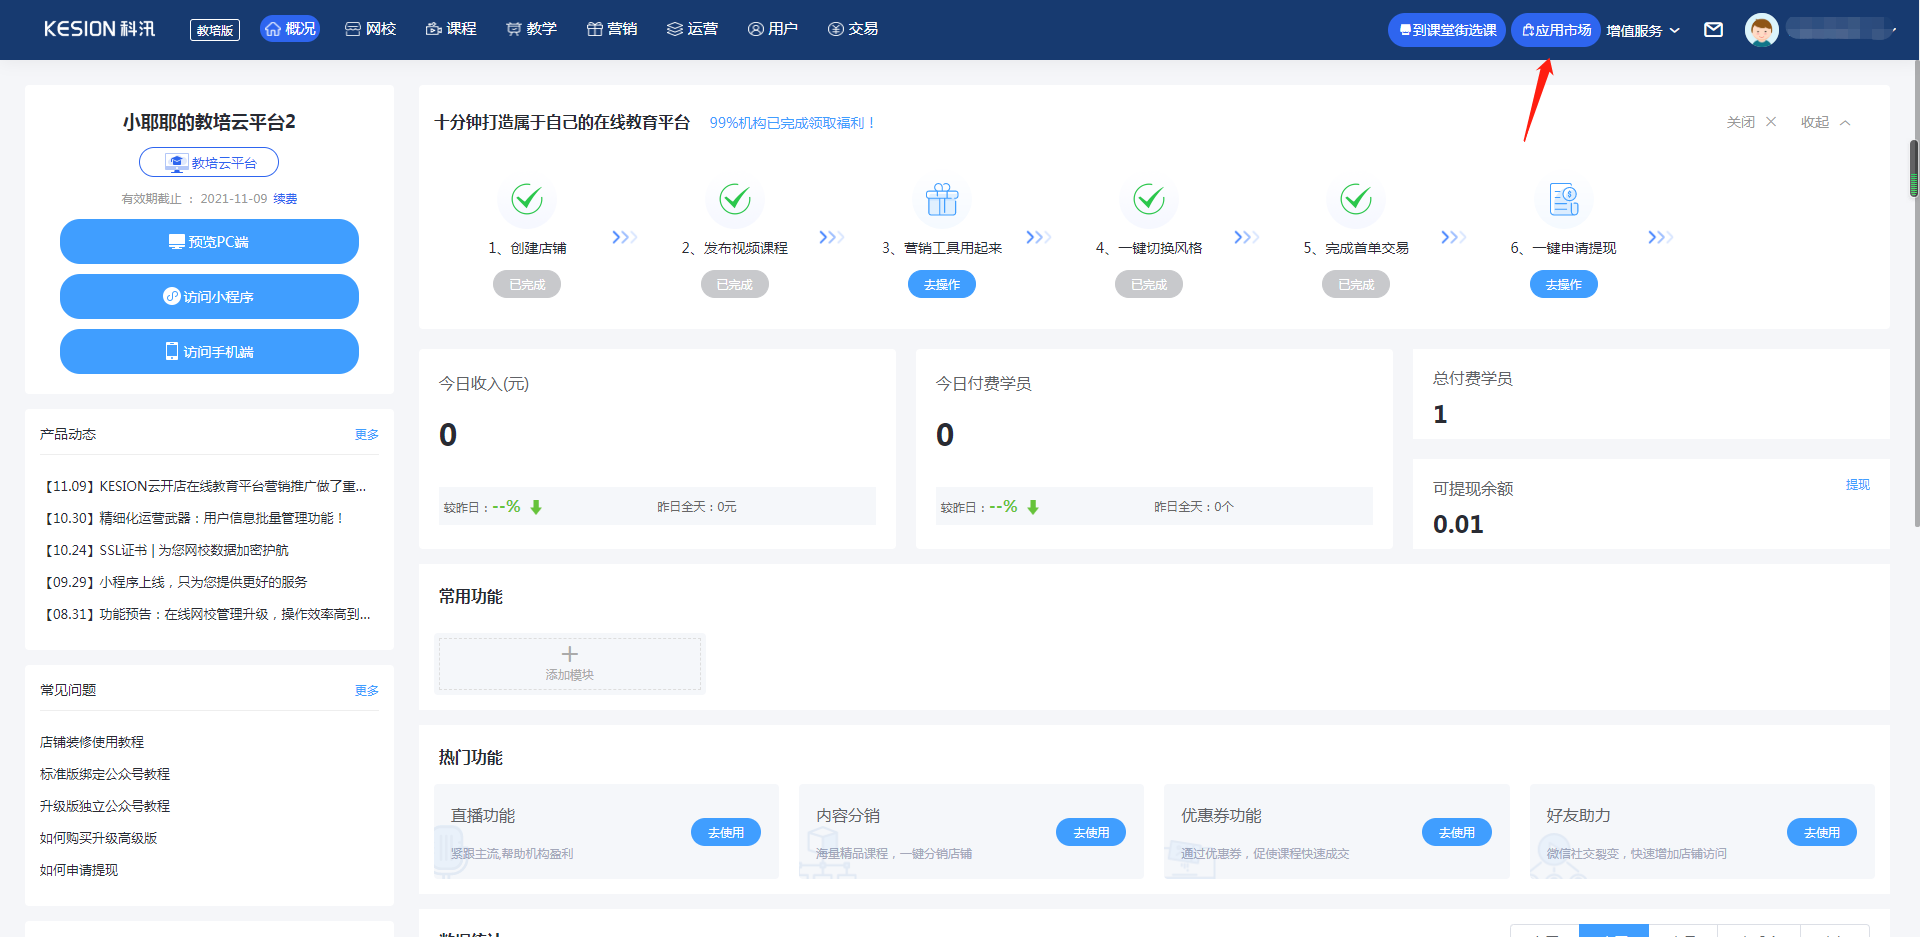Select the 营销 navigation menu item

[x=612, y=29]
